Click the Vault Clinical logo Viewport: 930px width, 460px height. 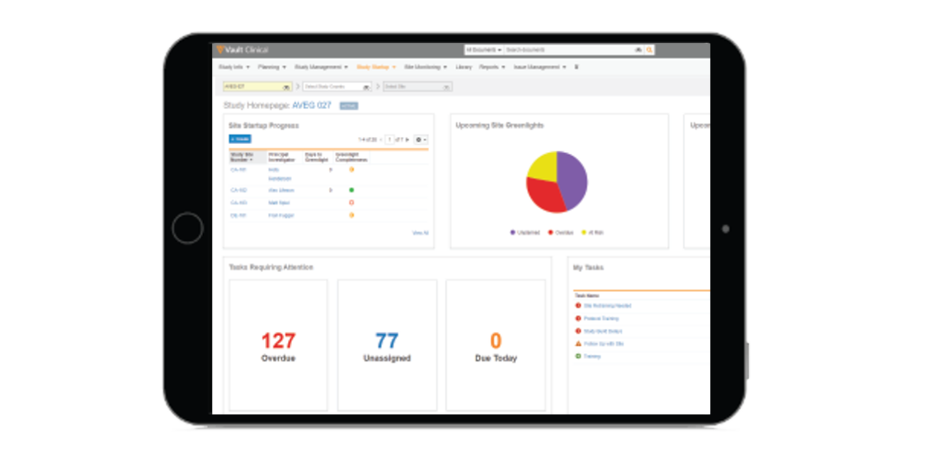coord(241,50)
